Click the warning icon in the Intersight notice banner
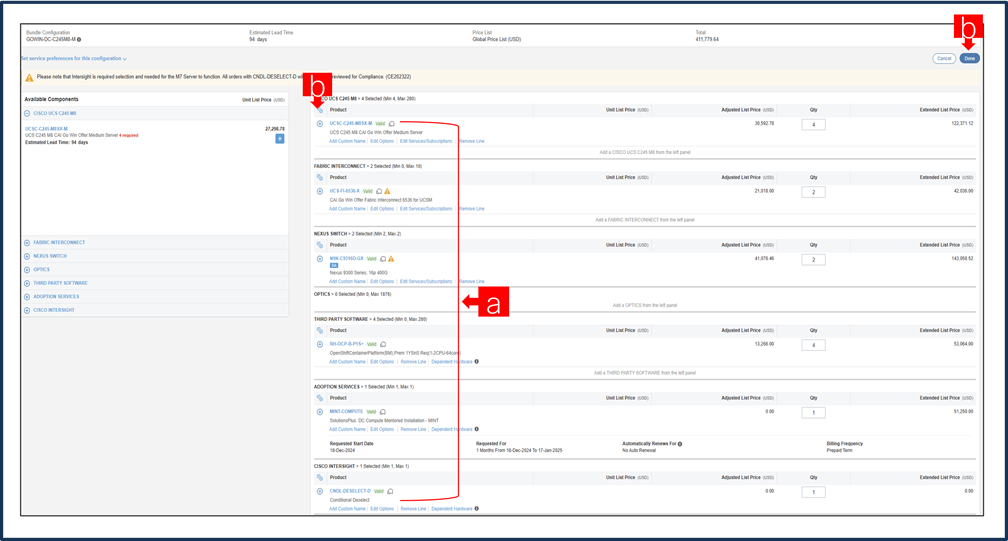The image size is (1008, 541). [x=29, y=78]
